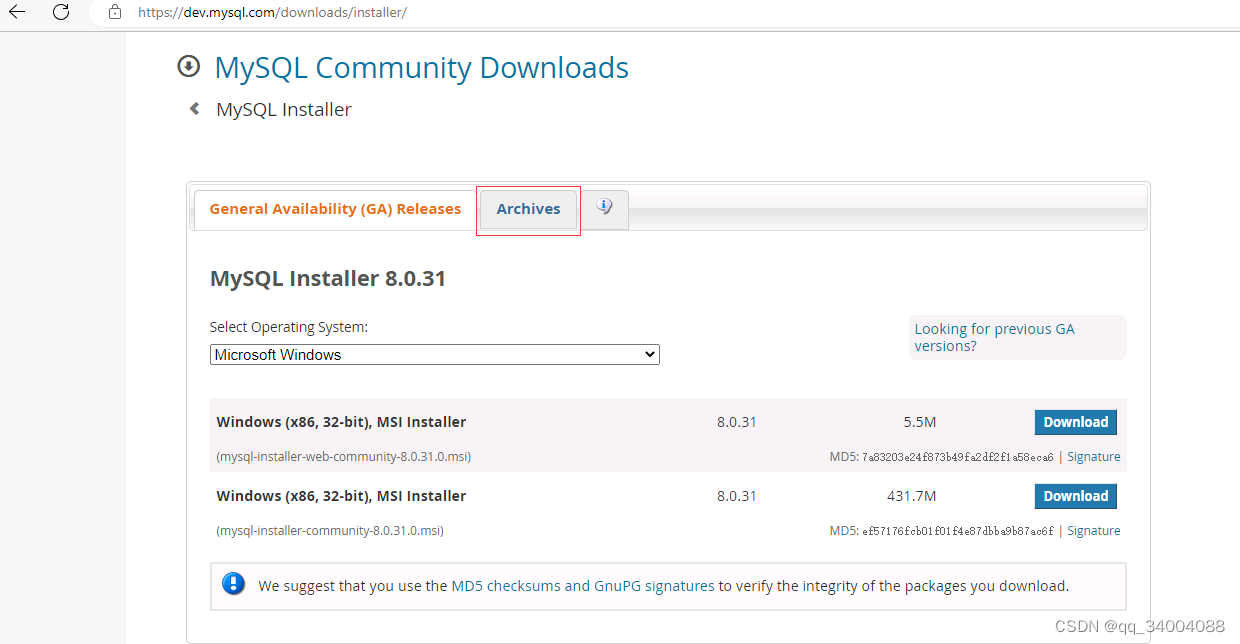The width and height of the screenshot is (1240, 644).
Task: Reload the page with refresh icon
Action: click(x=61, y=12)
